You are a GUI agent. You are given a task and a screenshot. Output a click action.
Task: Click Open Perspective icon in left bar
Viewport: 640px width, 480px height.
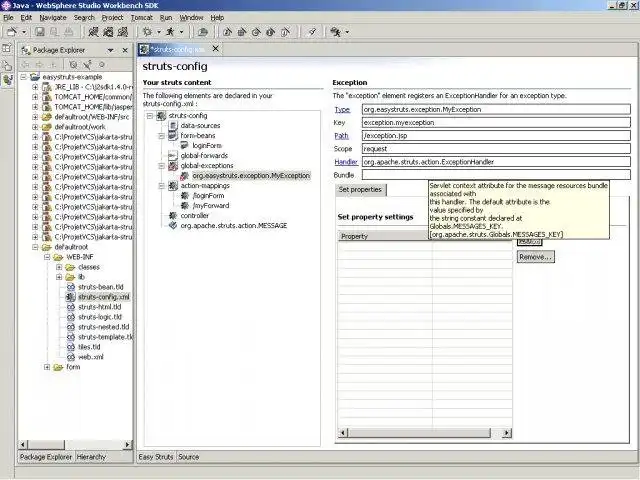click(7, 48)
